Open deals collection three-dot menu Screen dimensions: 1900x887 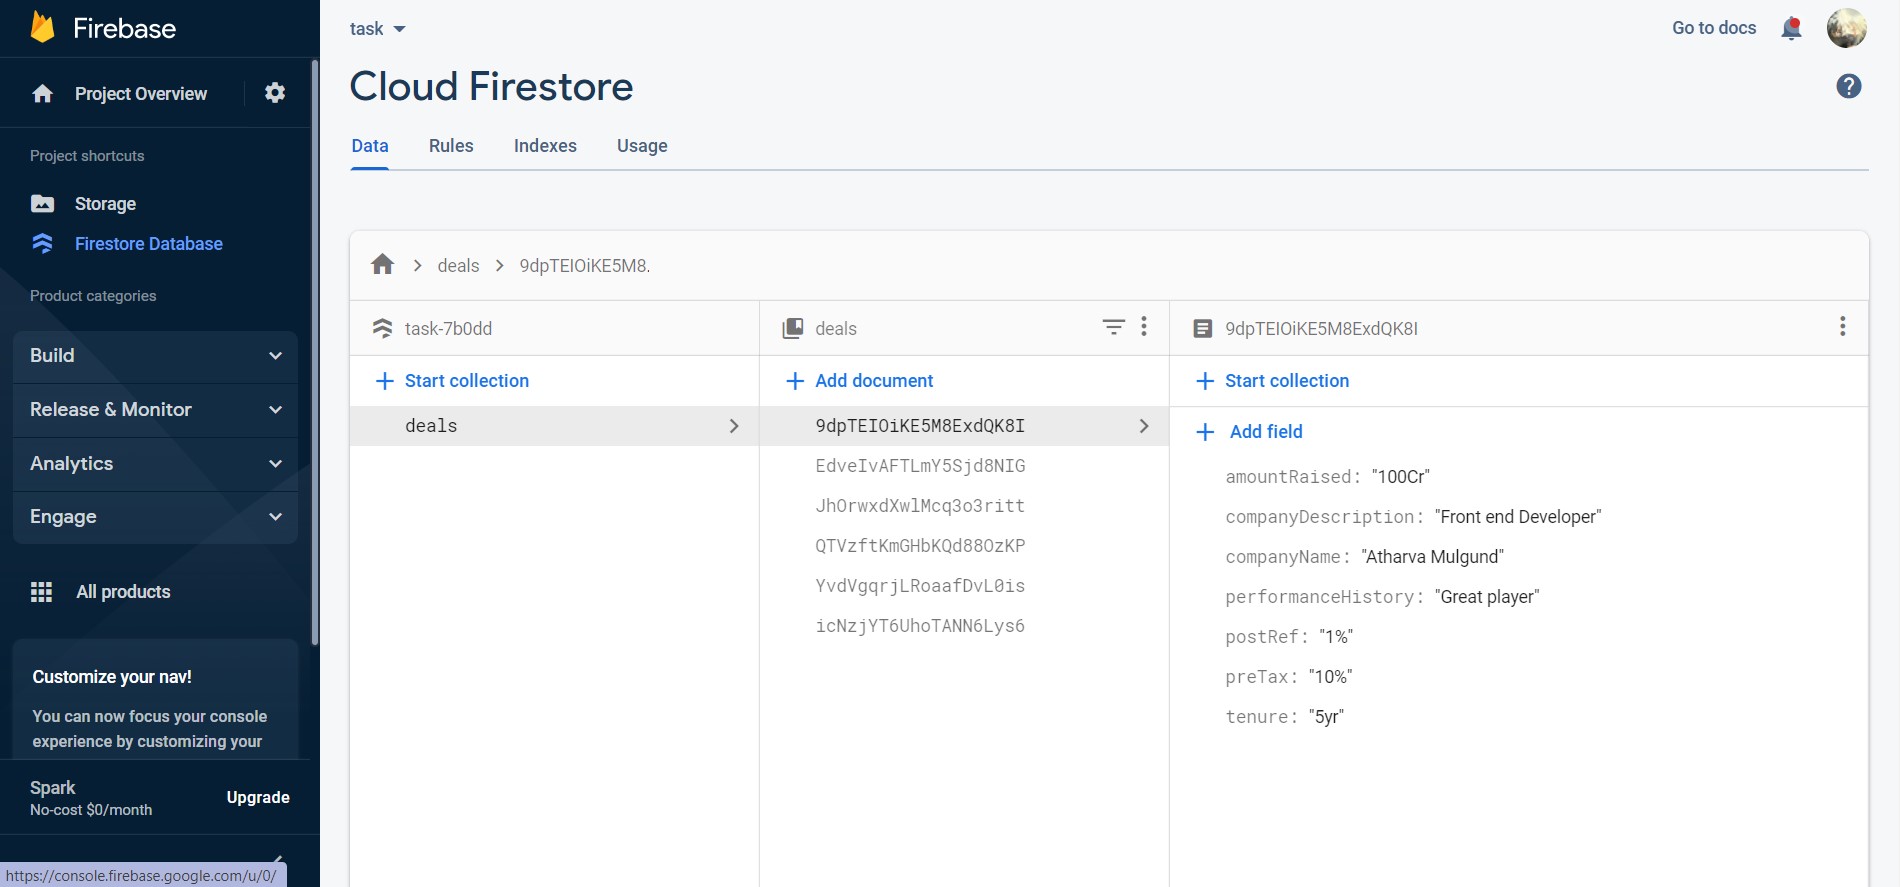coord(1144,327)
